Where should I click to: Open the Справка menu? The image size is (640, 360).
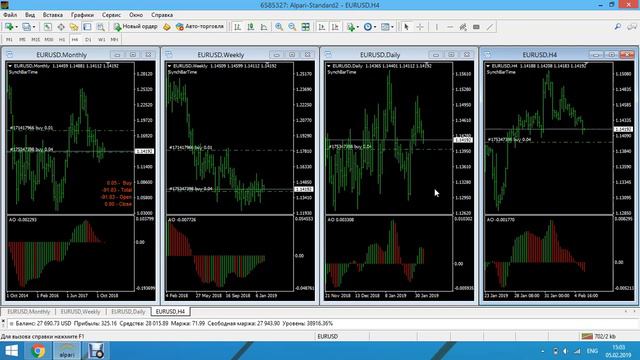pyautogui.click(x=162, y=15)
